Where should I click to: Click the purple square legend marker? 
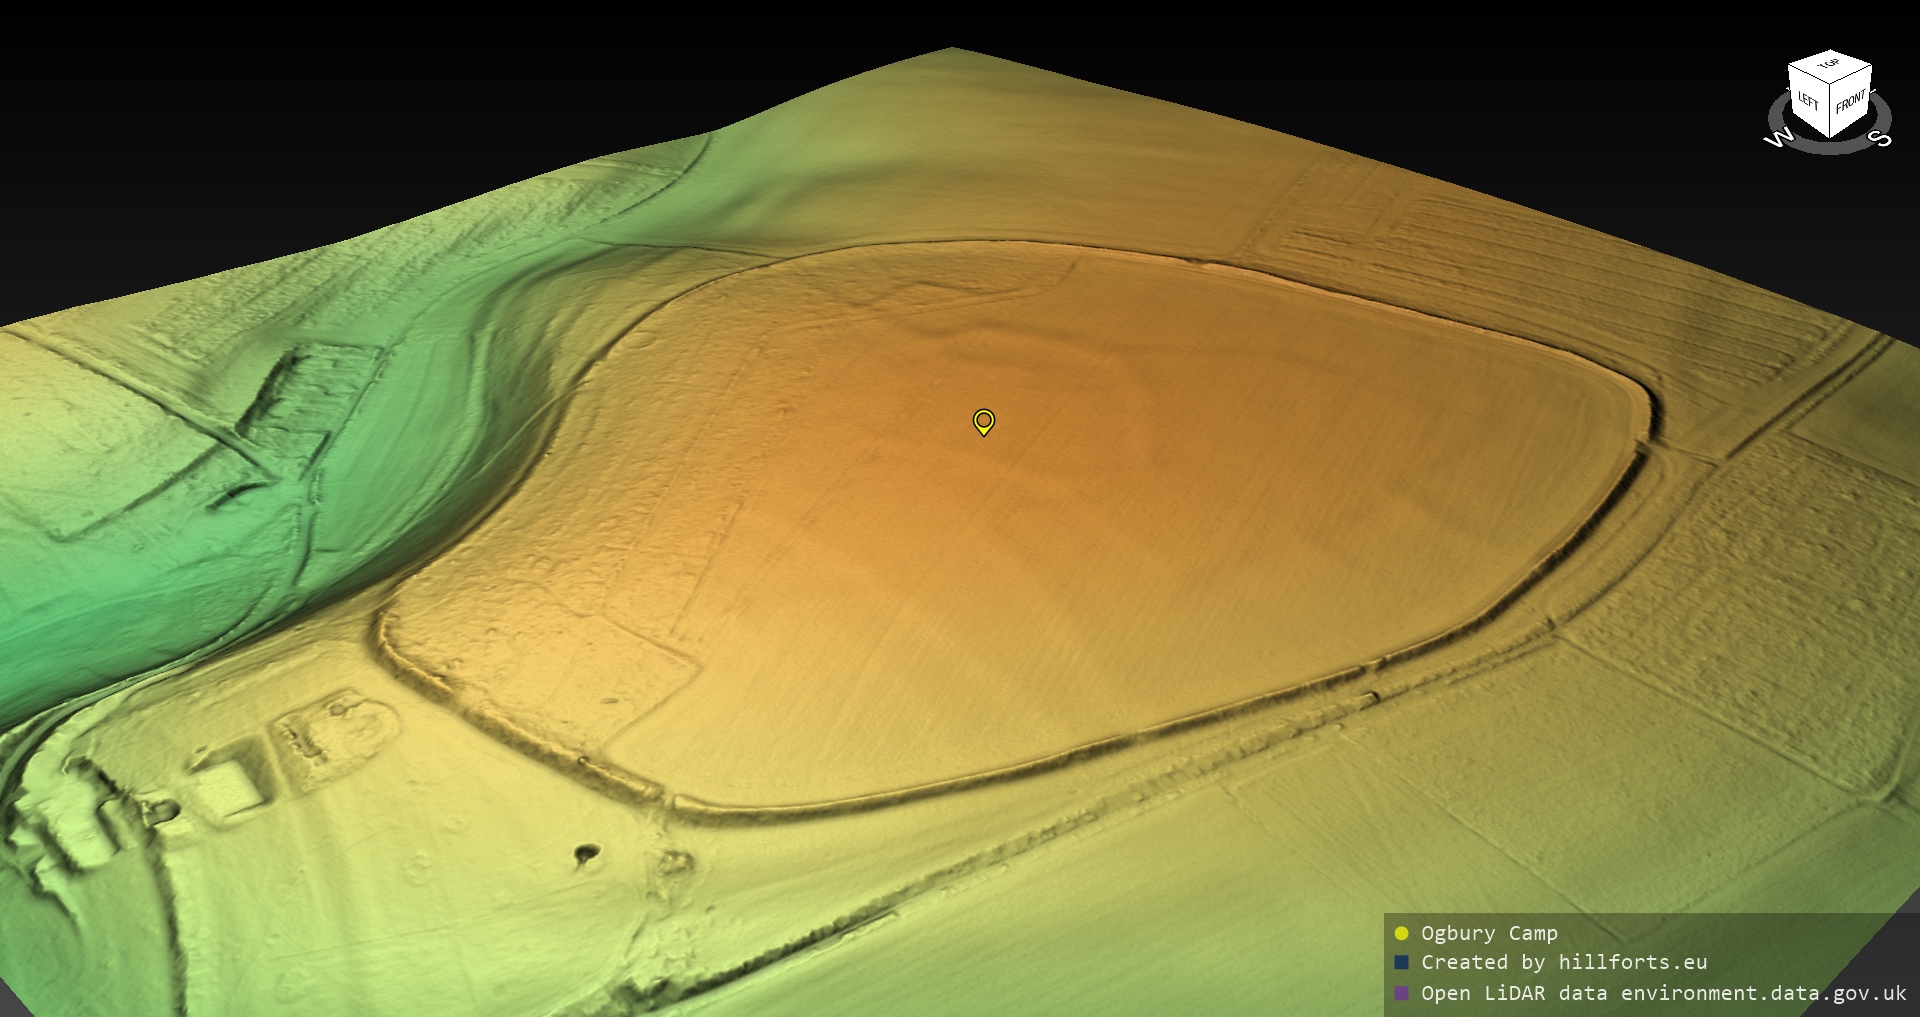tap(1401, 993)
